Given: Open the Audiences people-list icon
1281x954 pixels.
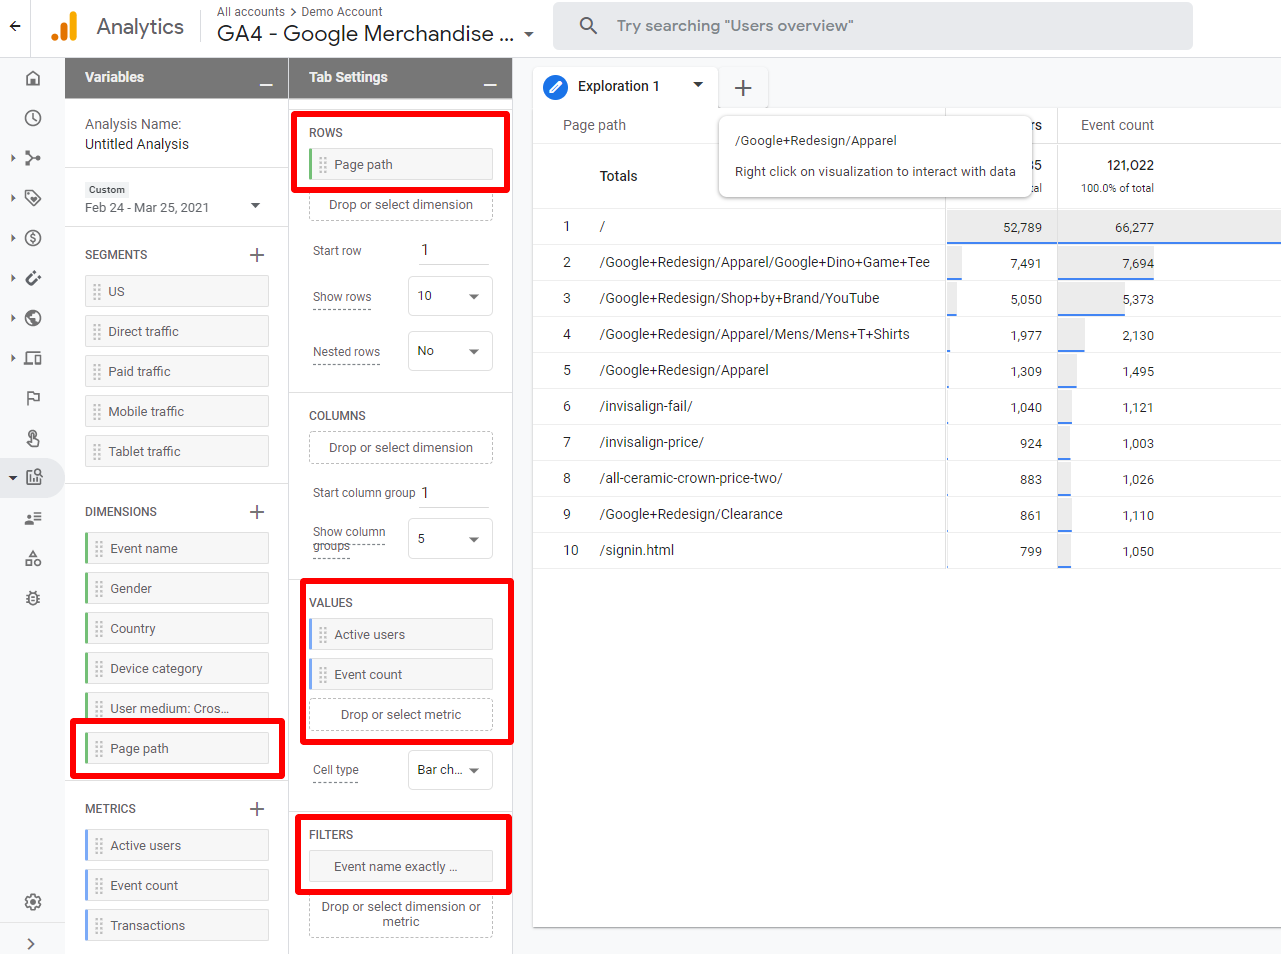Looking at the screenshot, I should point(33,518).
